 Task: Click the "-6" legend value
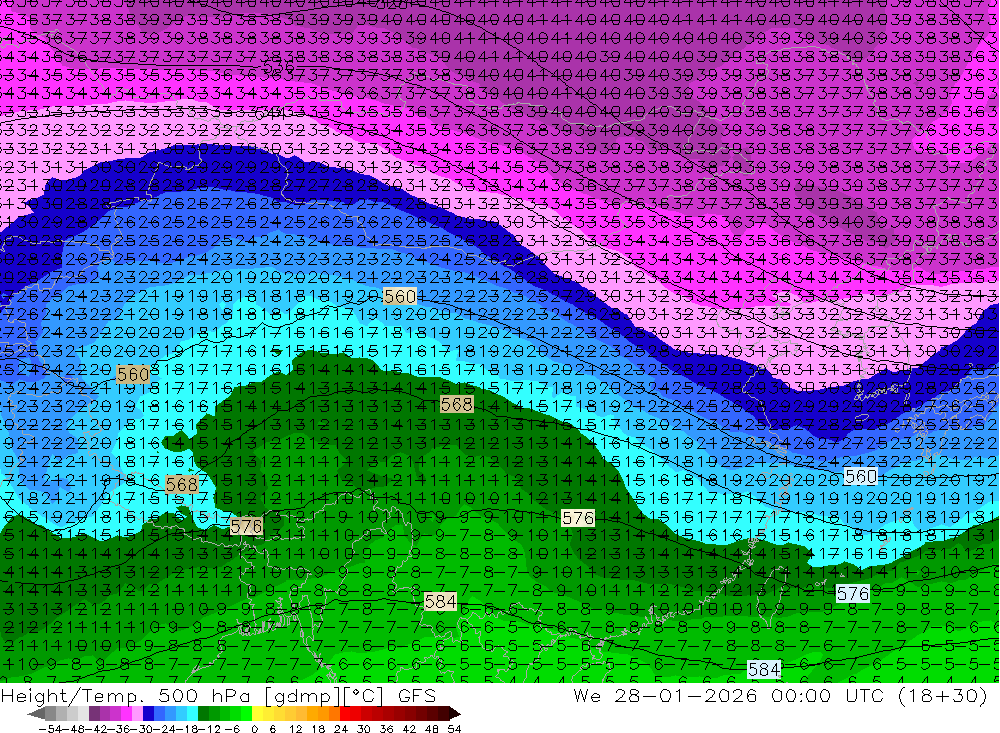(x=232, y=729)
